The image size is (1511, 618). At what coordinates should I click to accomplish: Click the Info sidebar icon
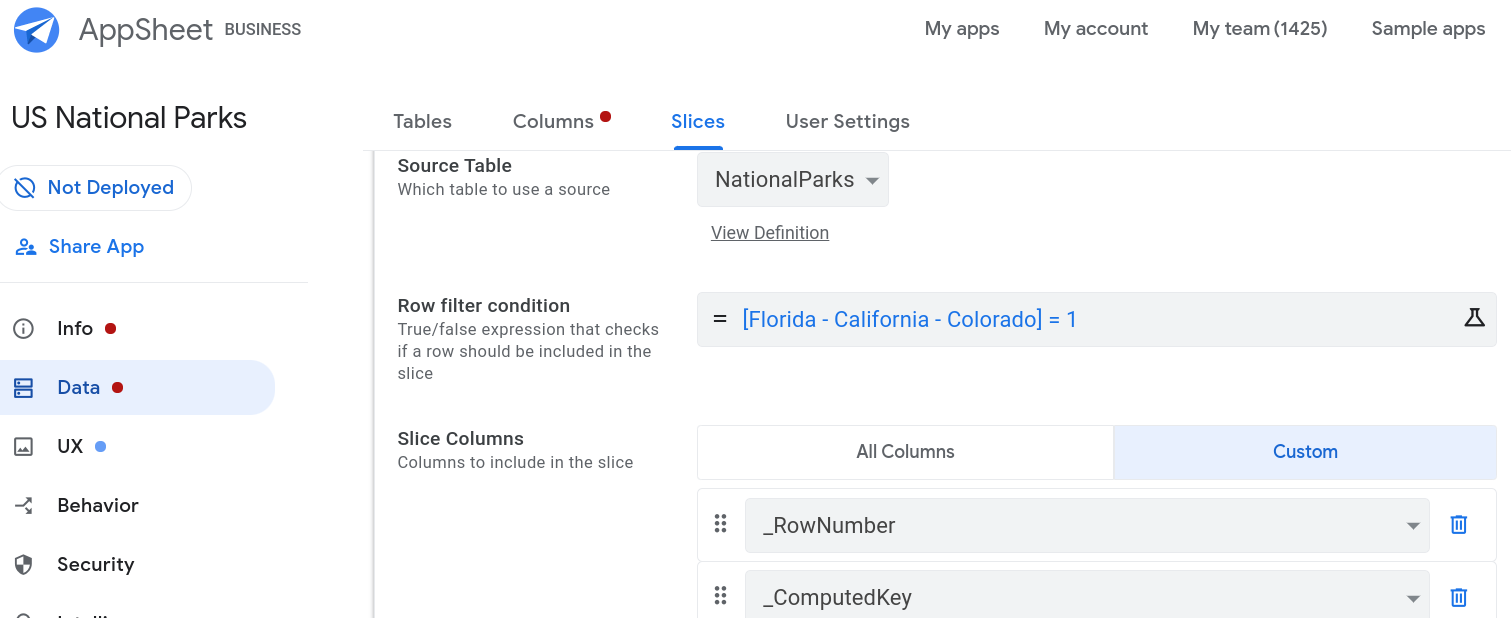tap(24, 328)
